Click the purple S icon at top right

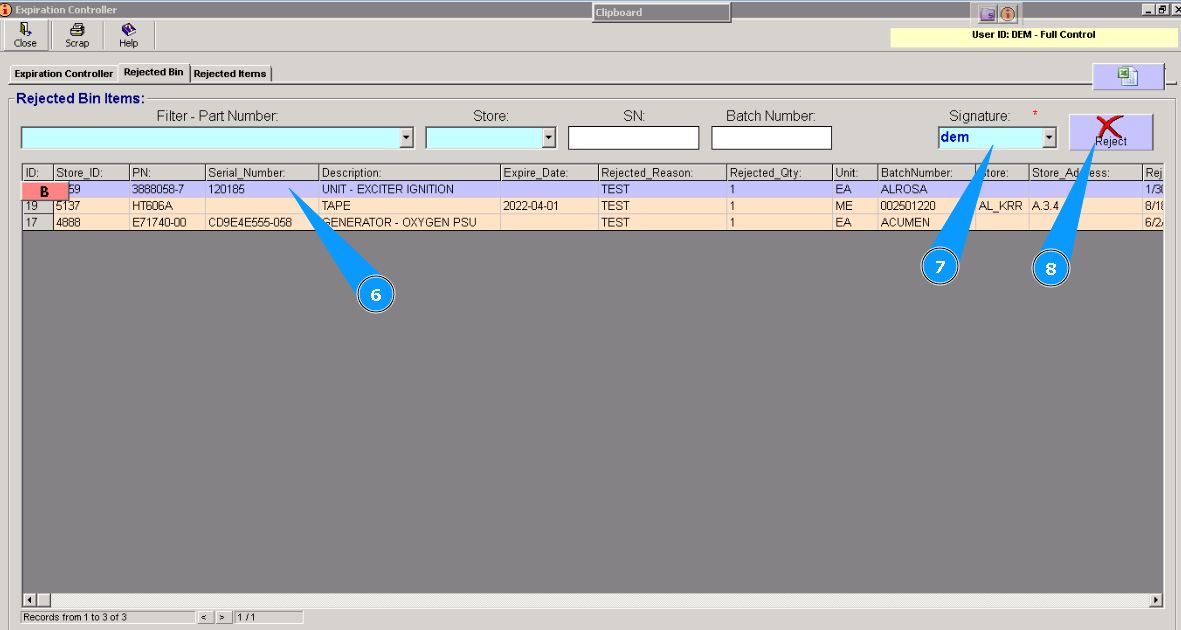(x=987, y=14)
